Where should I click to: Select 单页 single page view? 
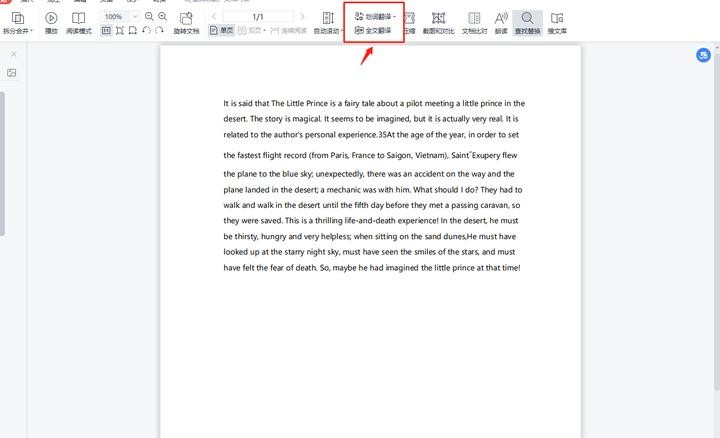[222, 31]
